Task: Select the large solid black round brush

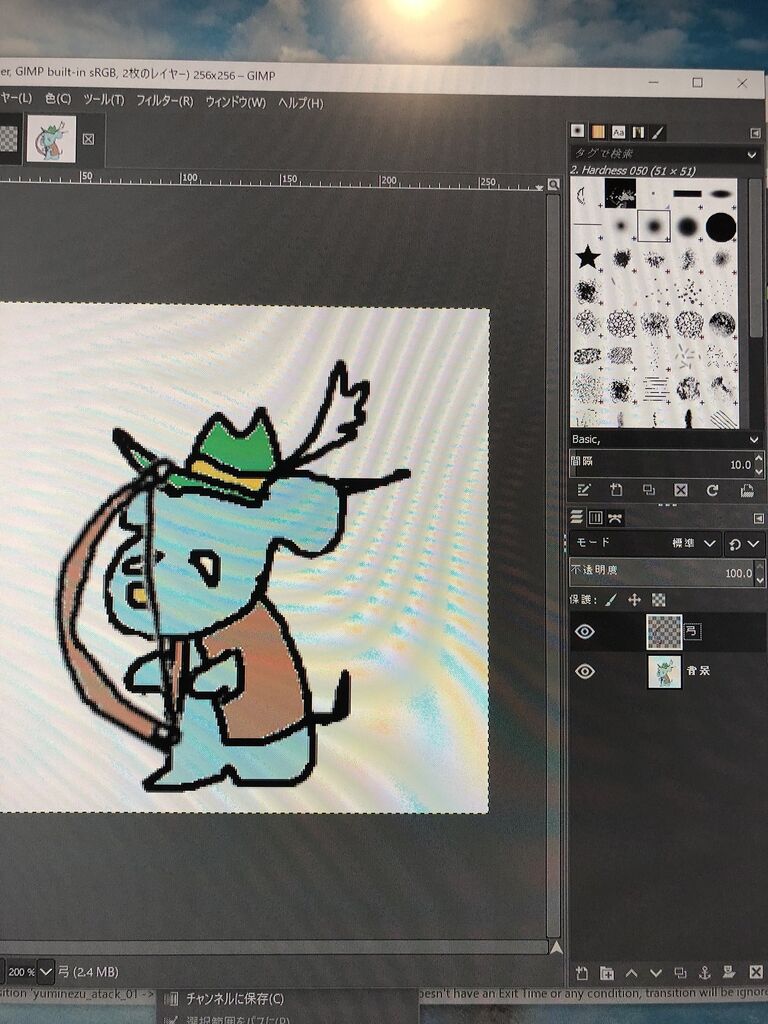Action: 721,227
